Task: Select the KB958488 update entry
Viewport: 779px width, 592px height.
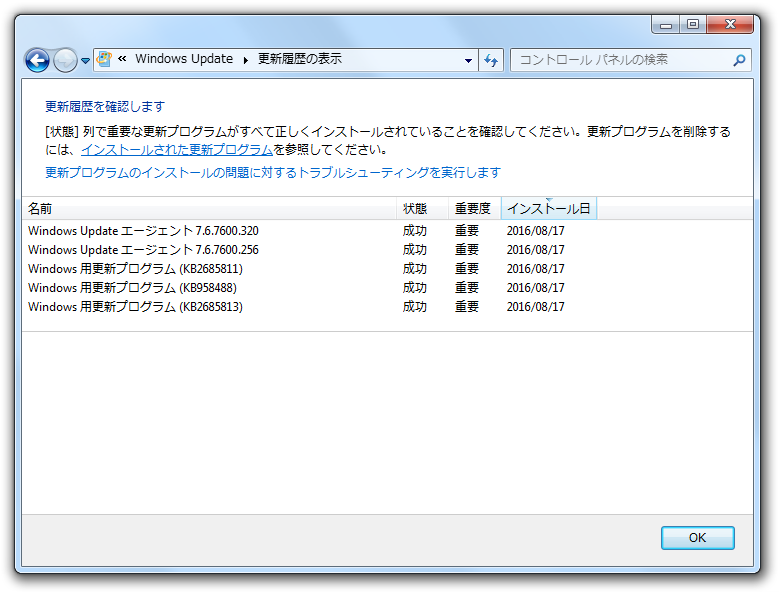Action: pyautogui.click(x=132, y=288)
